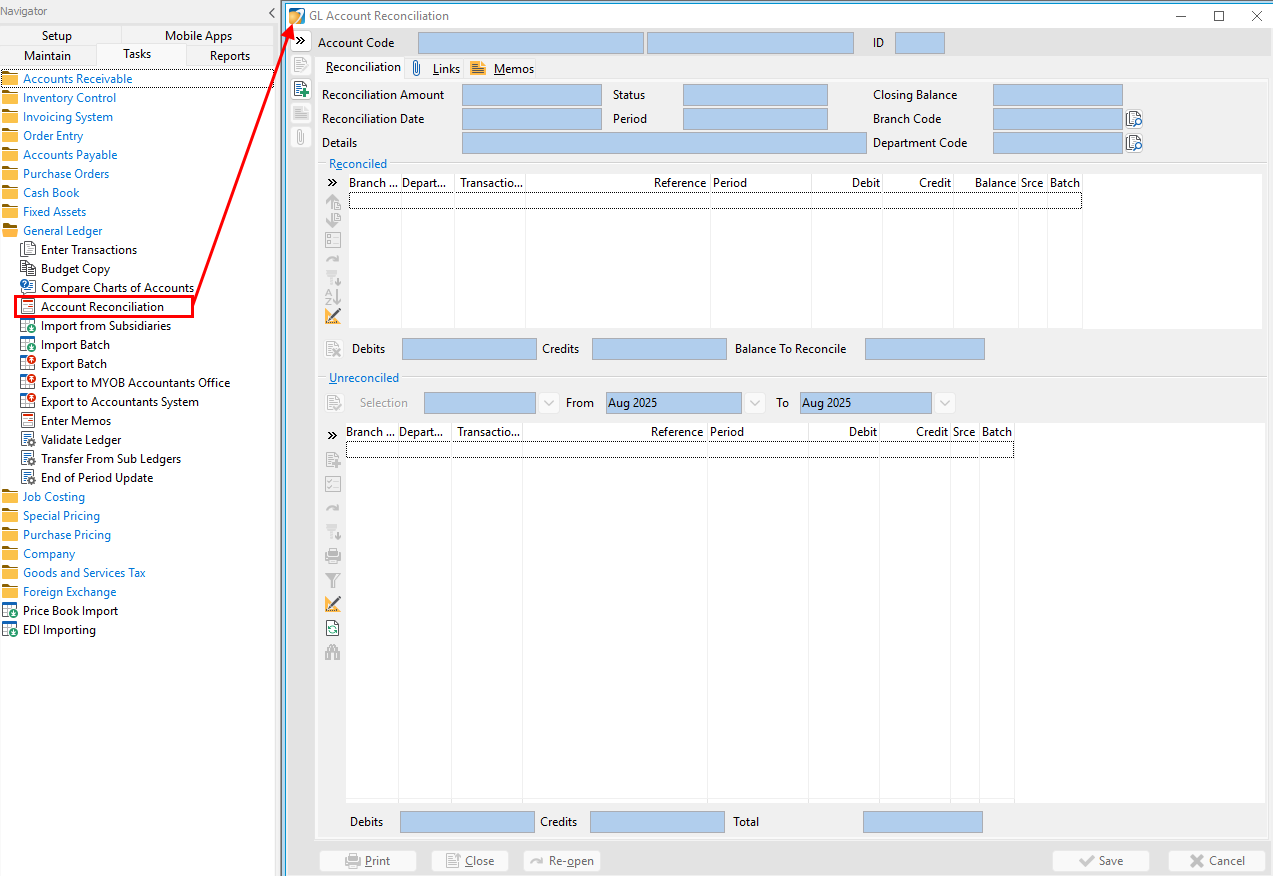The image size is (1273, 876).
Task: Click the Close button at bottom
Action: [470, 861]
